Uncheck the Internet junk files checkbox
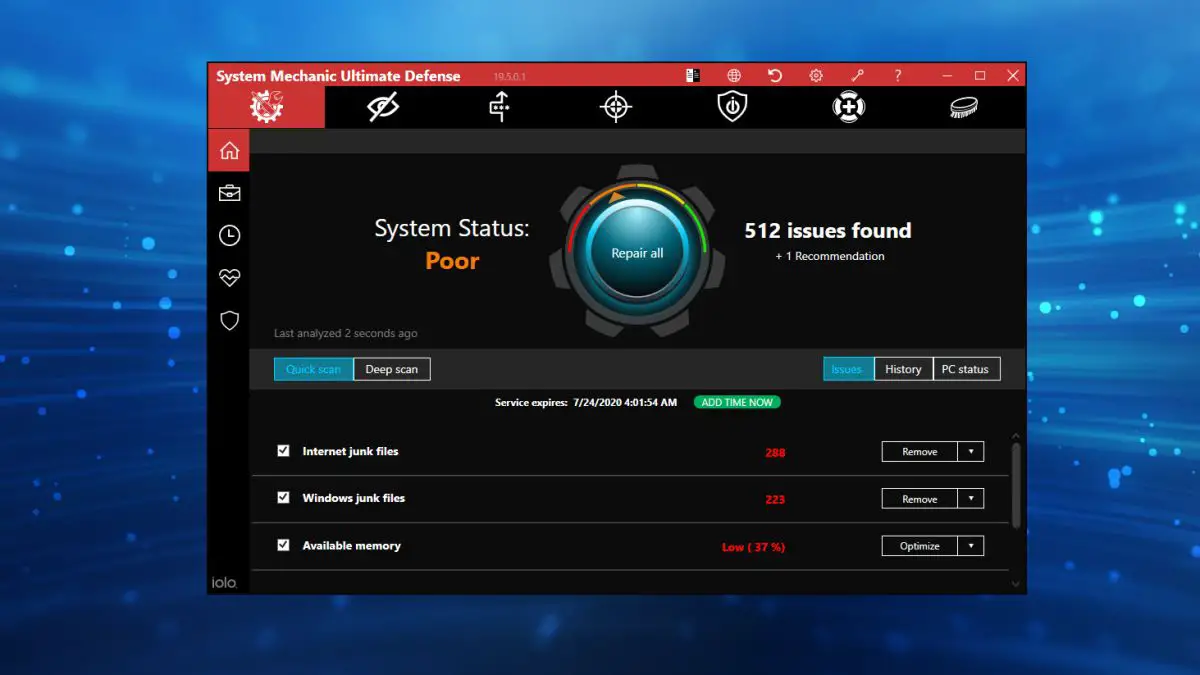1200x675 pixels. (x=283, y=451)
